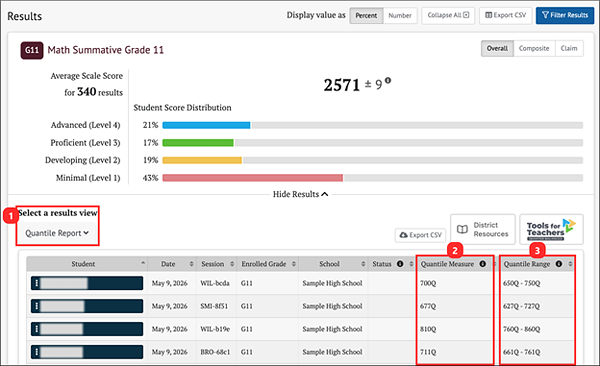Open Filter Results
Image resolution: width=600 pixels, height=366 pixels.
pos(565,15)
